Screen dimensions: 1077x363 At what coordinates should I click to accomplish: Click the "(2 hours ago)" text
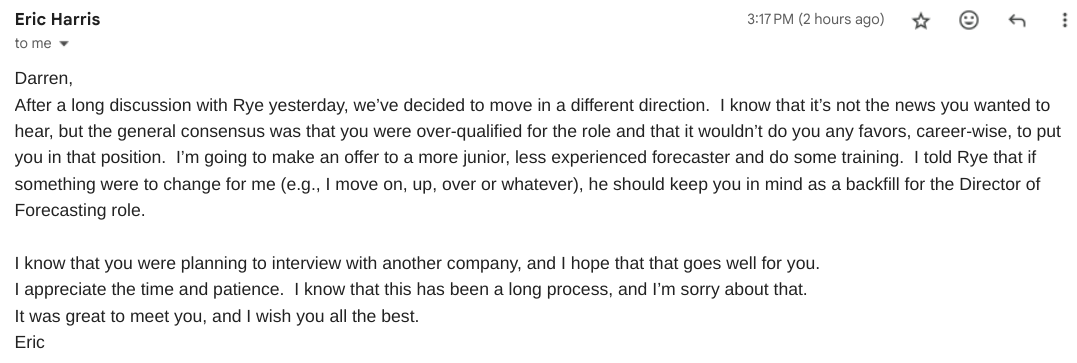[841, 19]
